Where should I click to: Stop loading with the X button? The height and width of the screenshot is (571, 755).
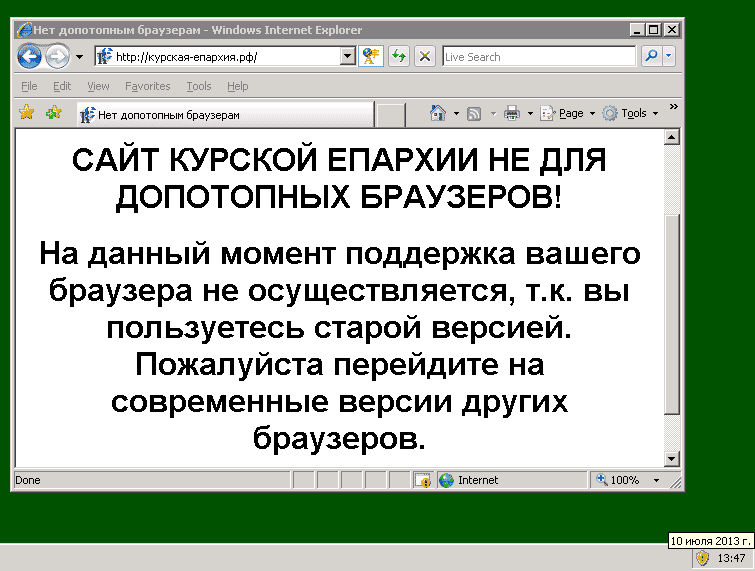click(425, 56)
